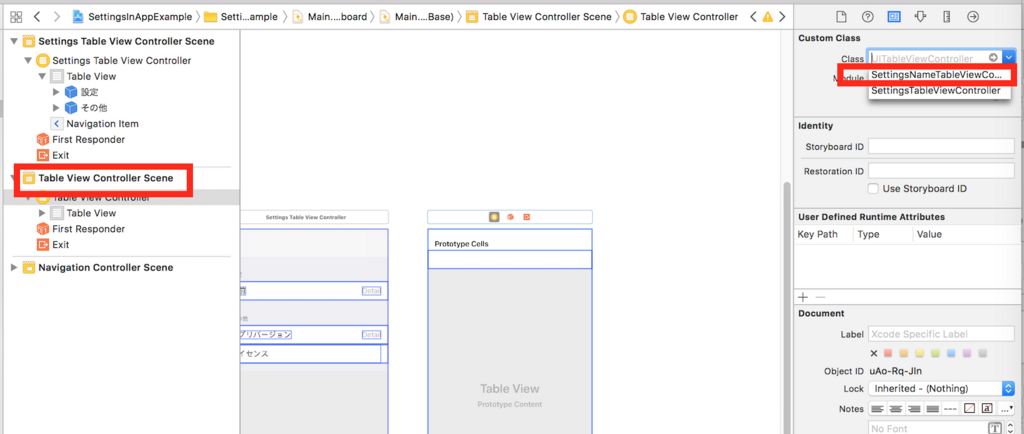Screen dimensions: 1024x434
Task: Pick the red label color
Action: point(888,353)
